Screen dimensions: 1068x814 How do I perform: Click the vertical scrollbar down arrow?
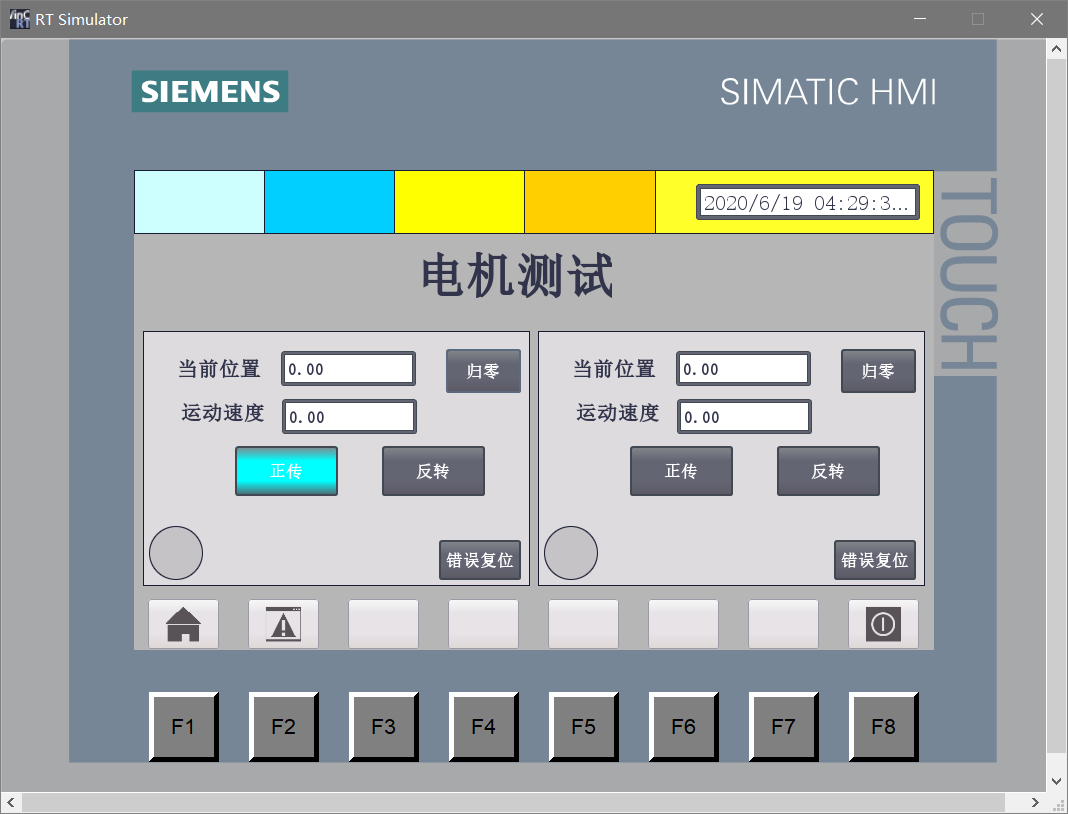pos(1056,781)
